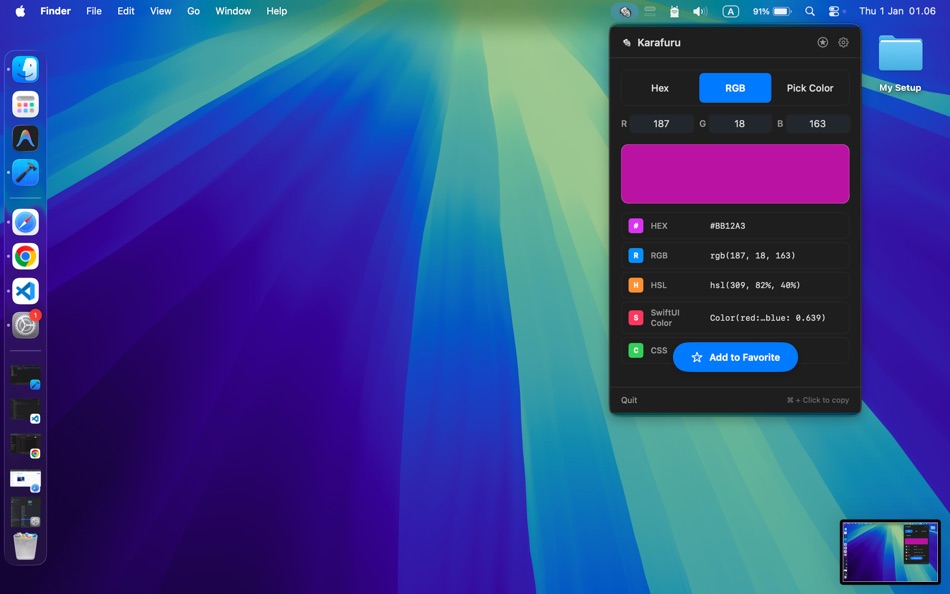This screenshot has width=950, height=594.
Task: Click the R value field showing 187
Action: pyautogui.click(x=662, y=124)
